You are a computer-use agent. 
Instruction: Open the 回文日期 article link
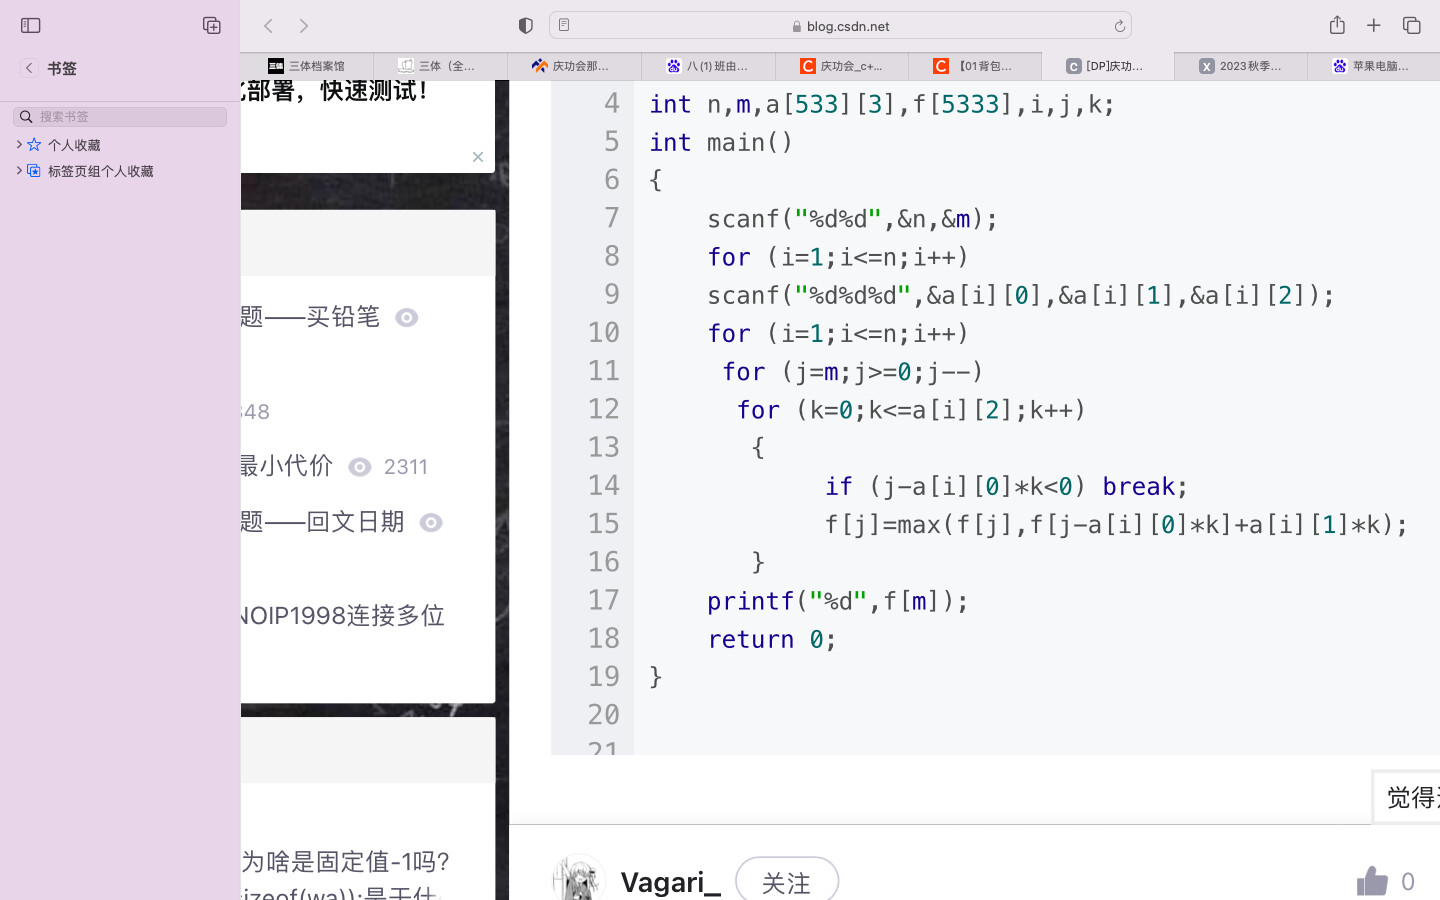(x=322, y=522)
